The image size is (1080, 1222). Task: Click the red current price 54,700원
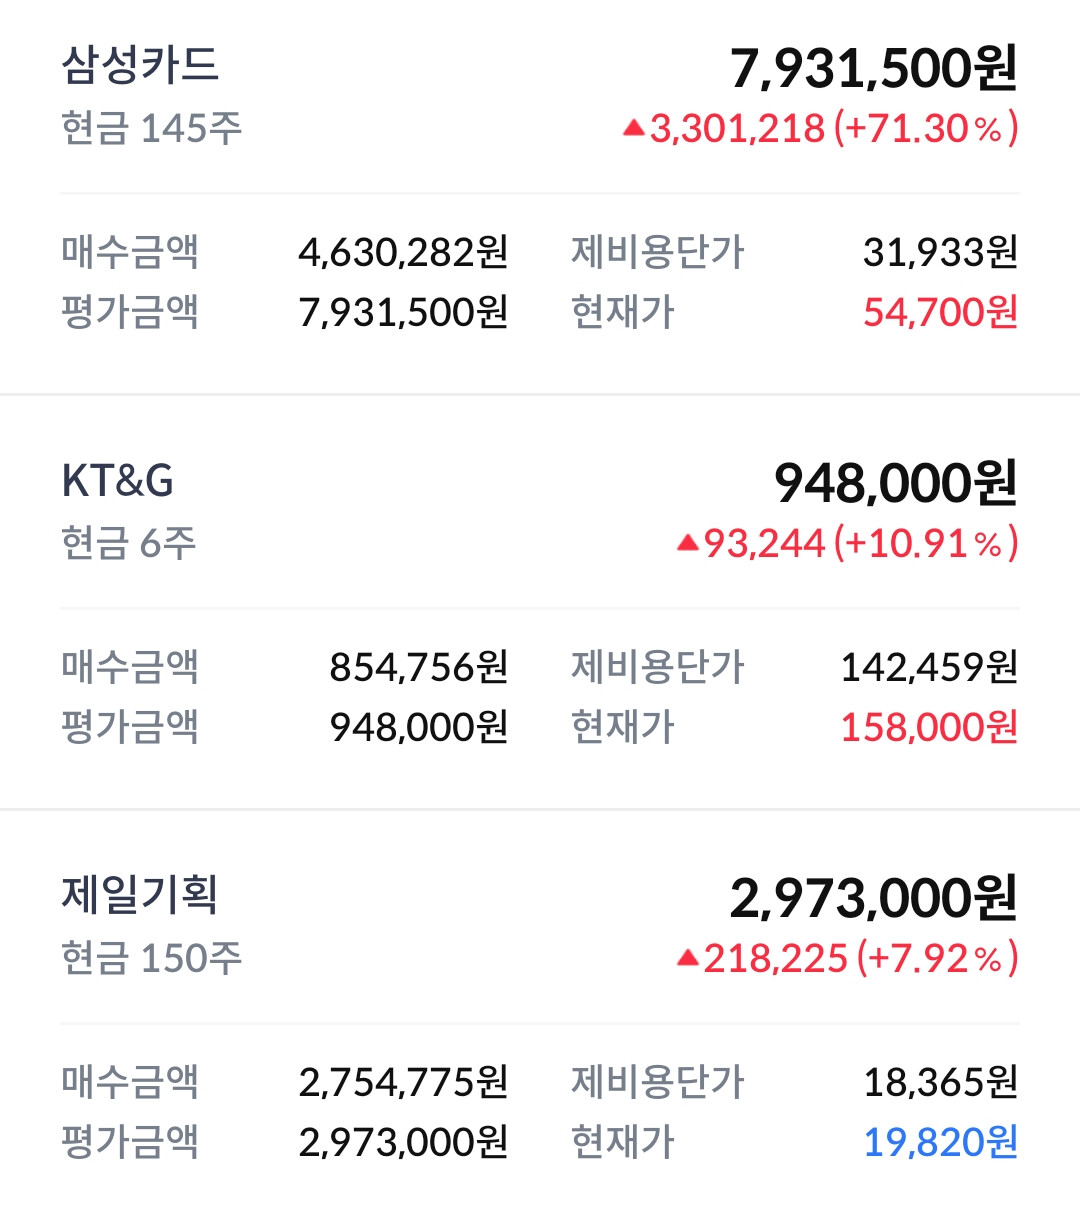coord(940,313)
